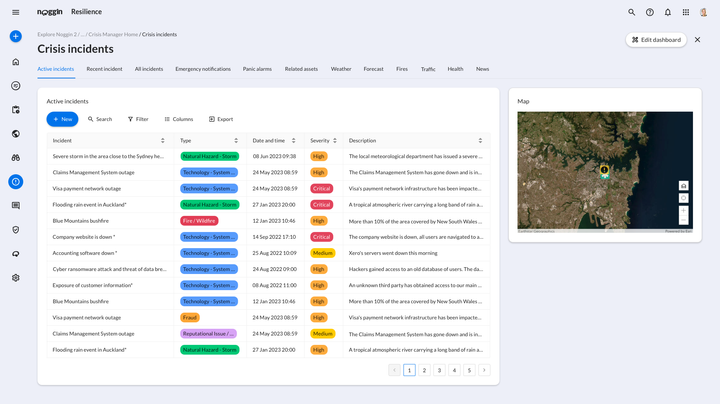This screenshot has width=720, height=404.
Task: Open the Panic alarms tab
Action: pos(257,69)
